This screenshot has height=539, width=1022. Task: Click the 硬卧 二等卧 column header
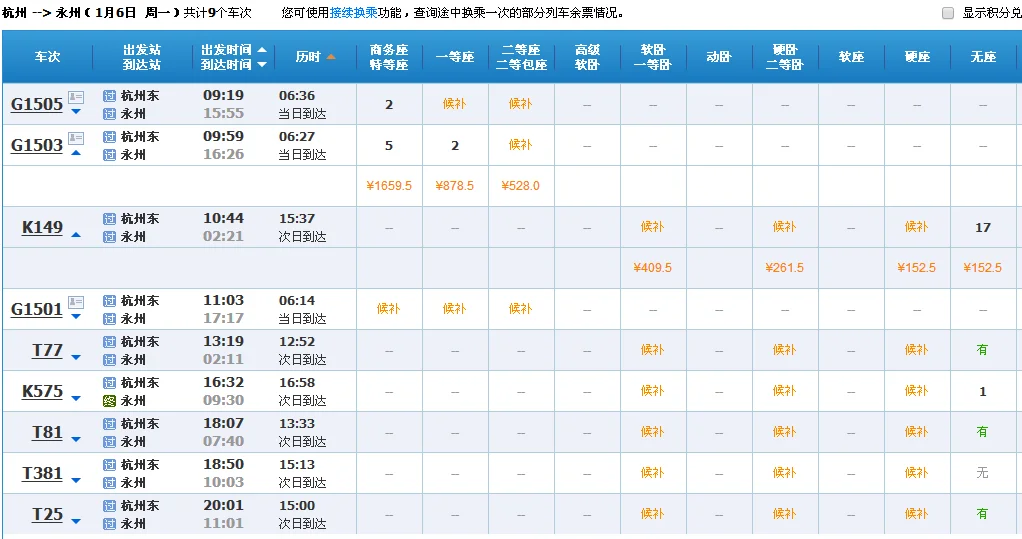point(785,57)
